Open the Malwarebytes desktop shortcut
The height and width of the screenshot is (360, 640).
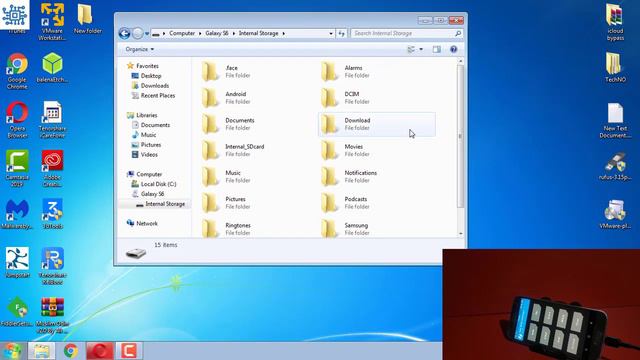point(17,214)
